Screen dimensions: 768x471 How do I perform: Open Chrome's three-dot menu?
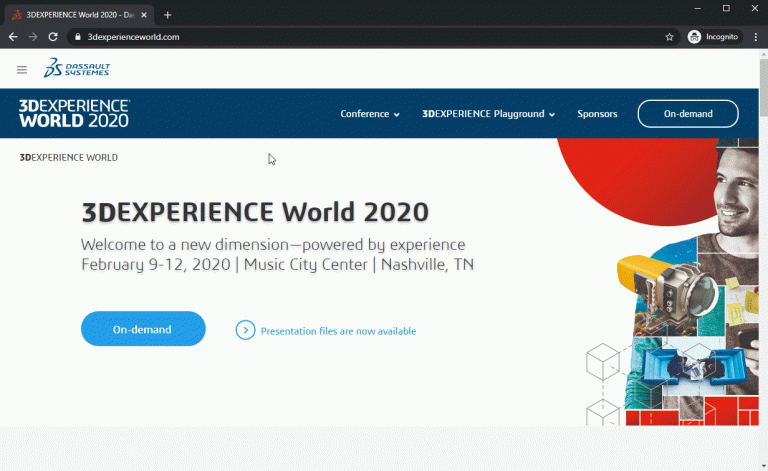point(755,37)
